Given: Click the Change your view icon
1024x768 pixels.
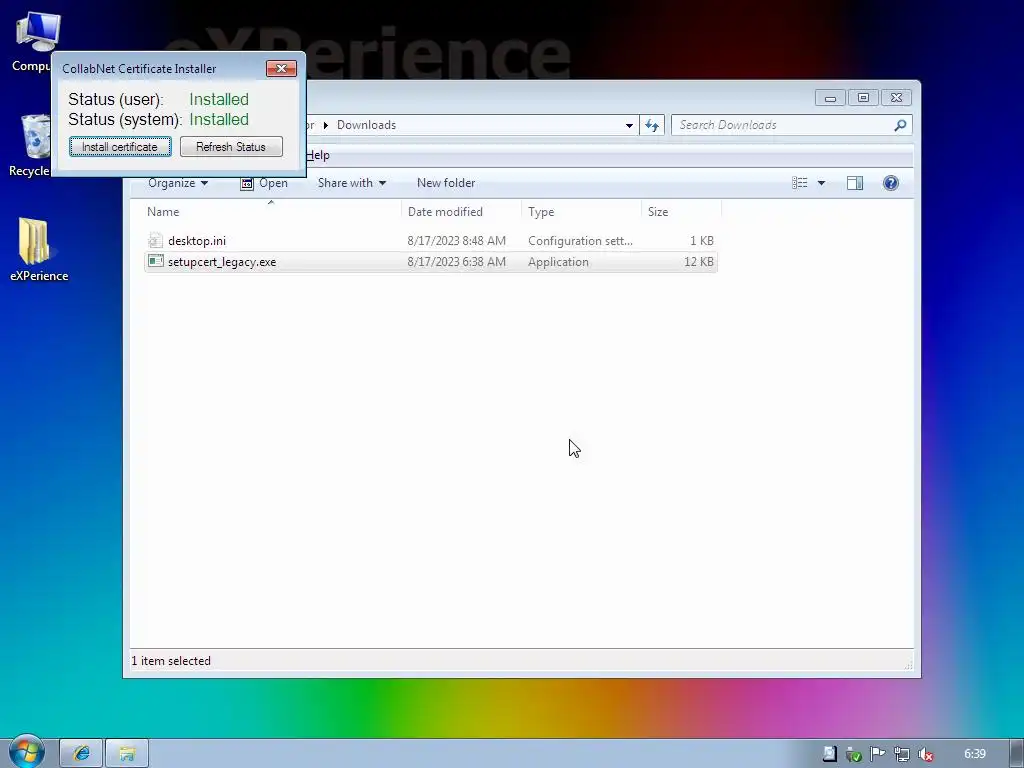Looking at the screenshot, I should coord(799,183).
